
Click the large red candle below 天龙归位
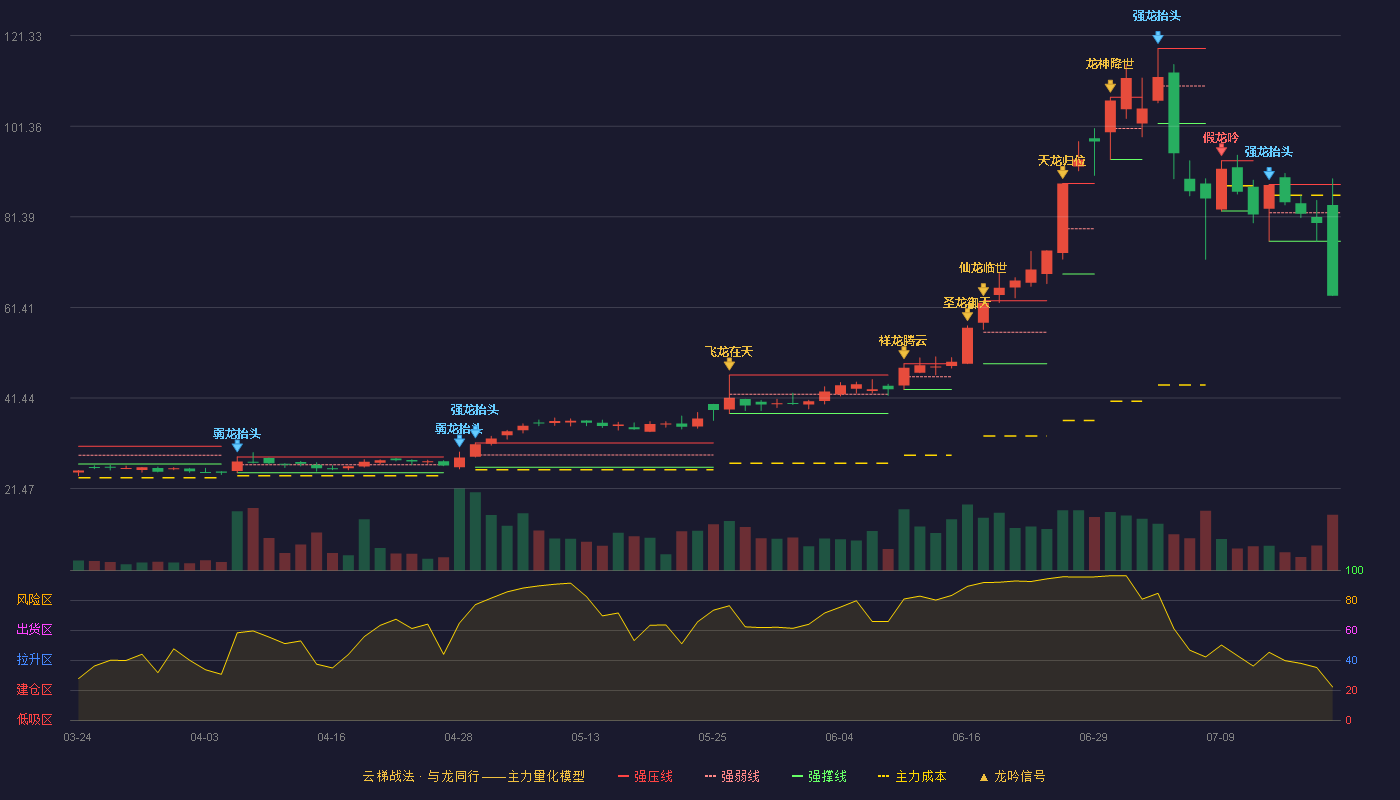tap(1062, 218)
